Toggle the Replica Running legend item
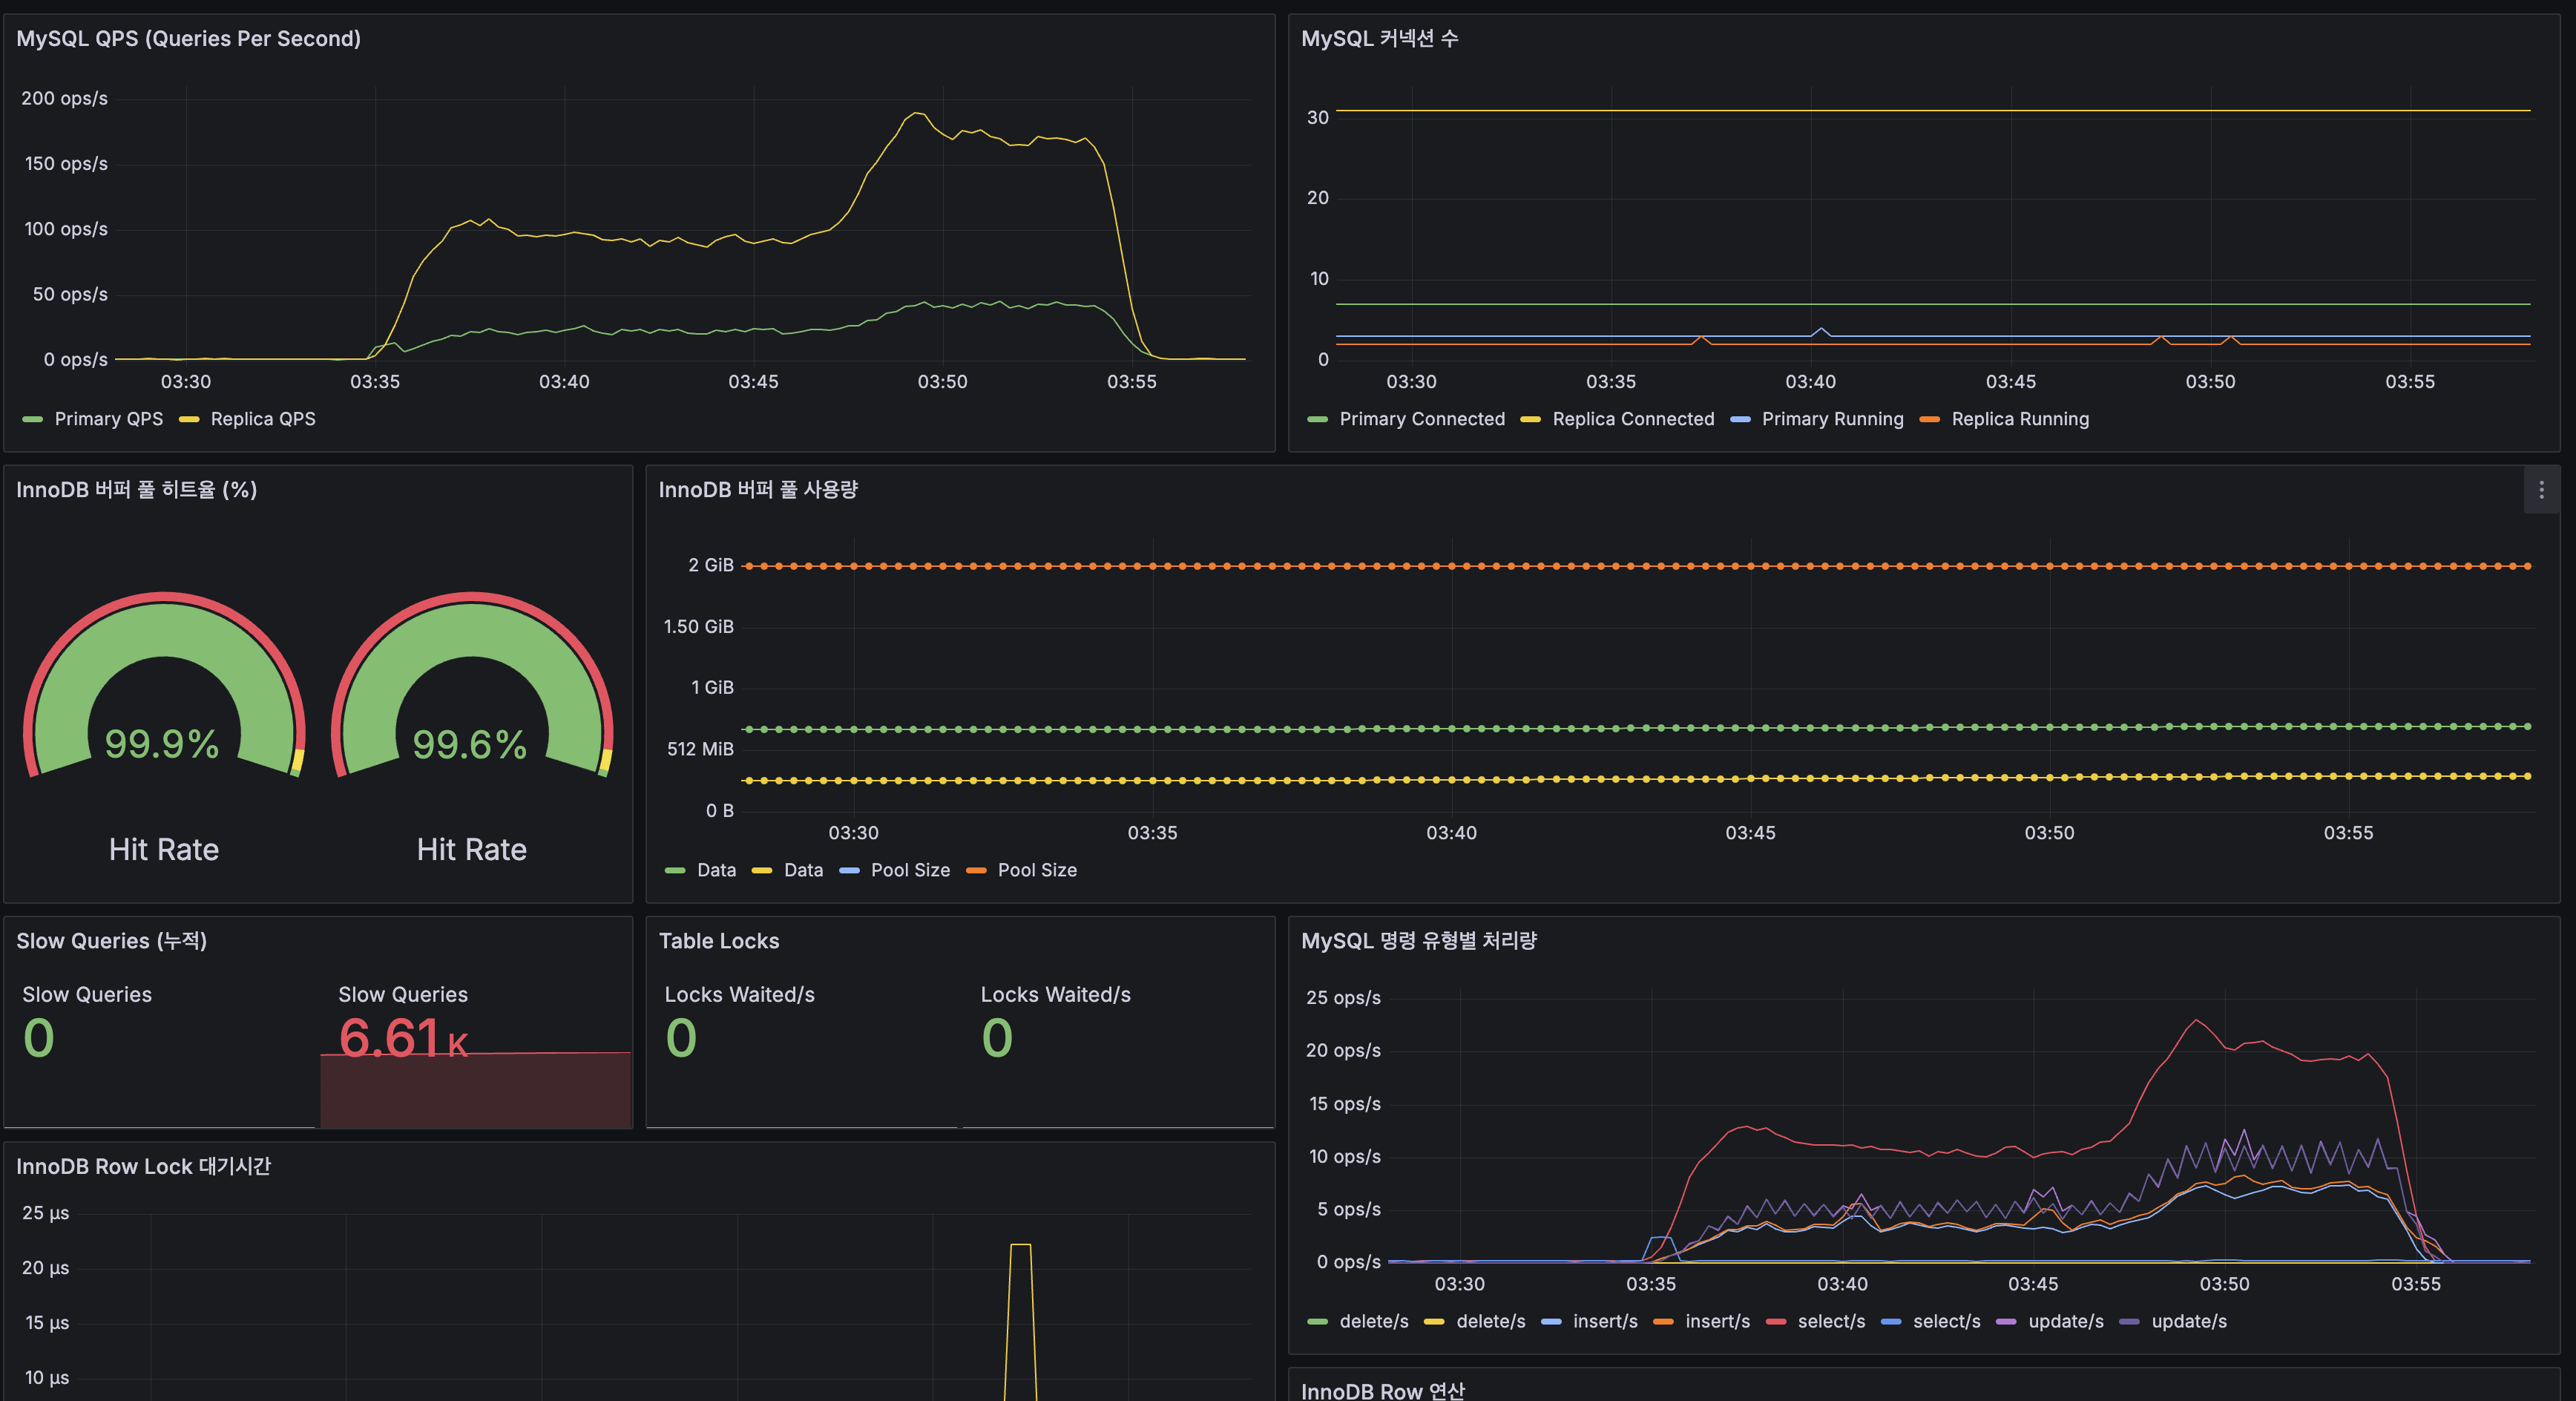The height and width of the screenshot is (1401, 2576). pyautogui.click(x=2019, y=419)
